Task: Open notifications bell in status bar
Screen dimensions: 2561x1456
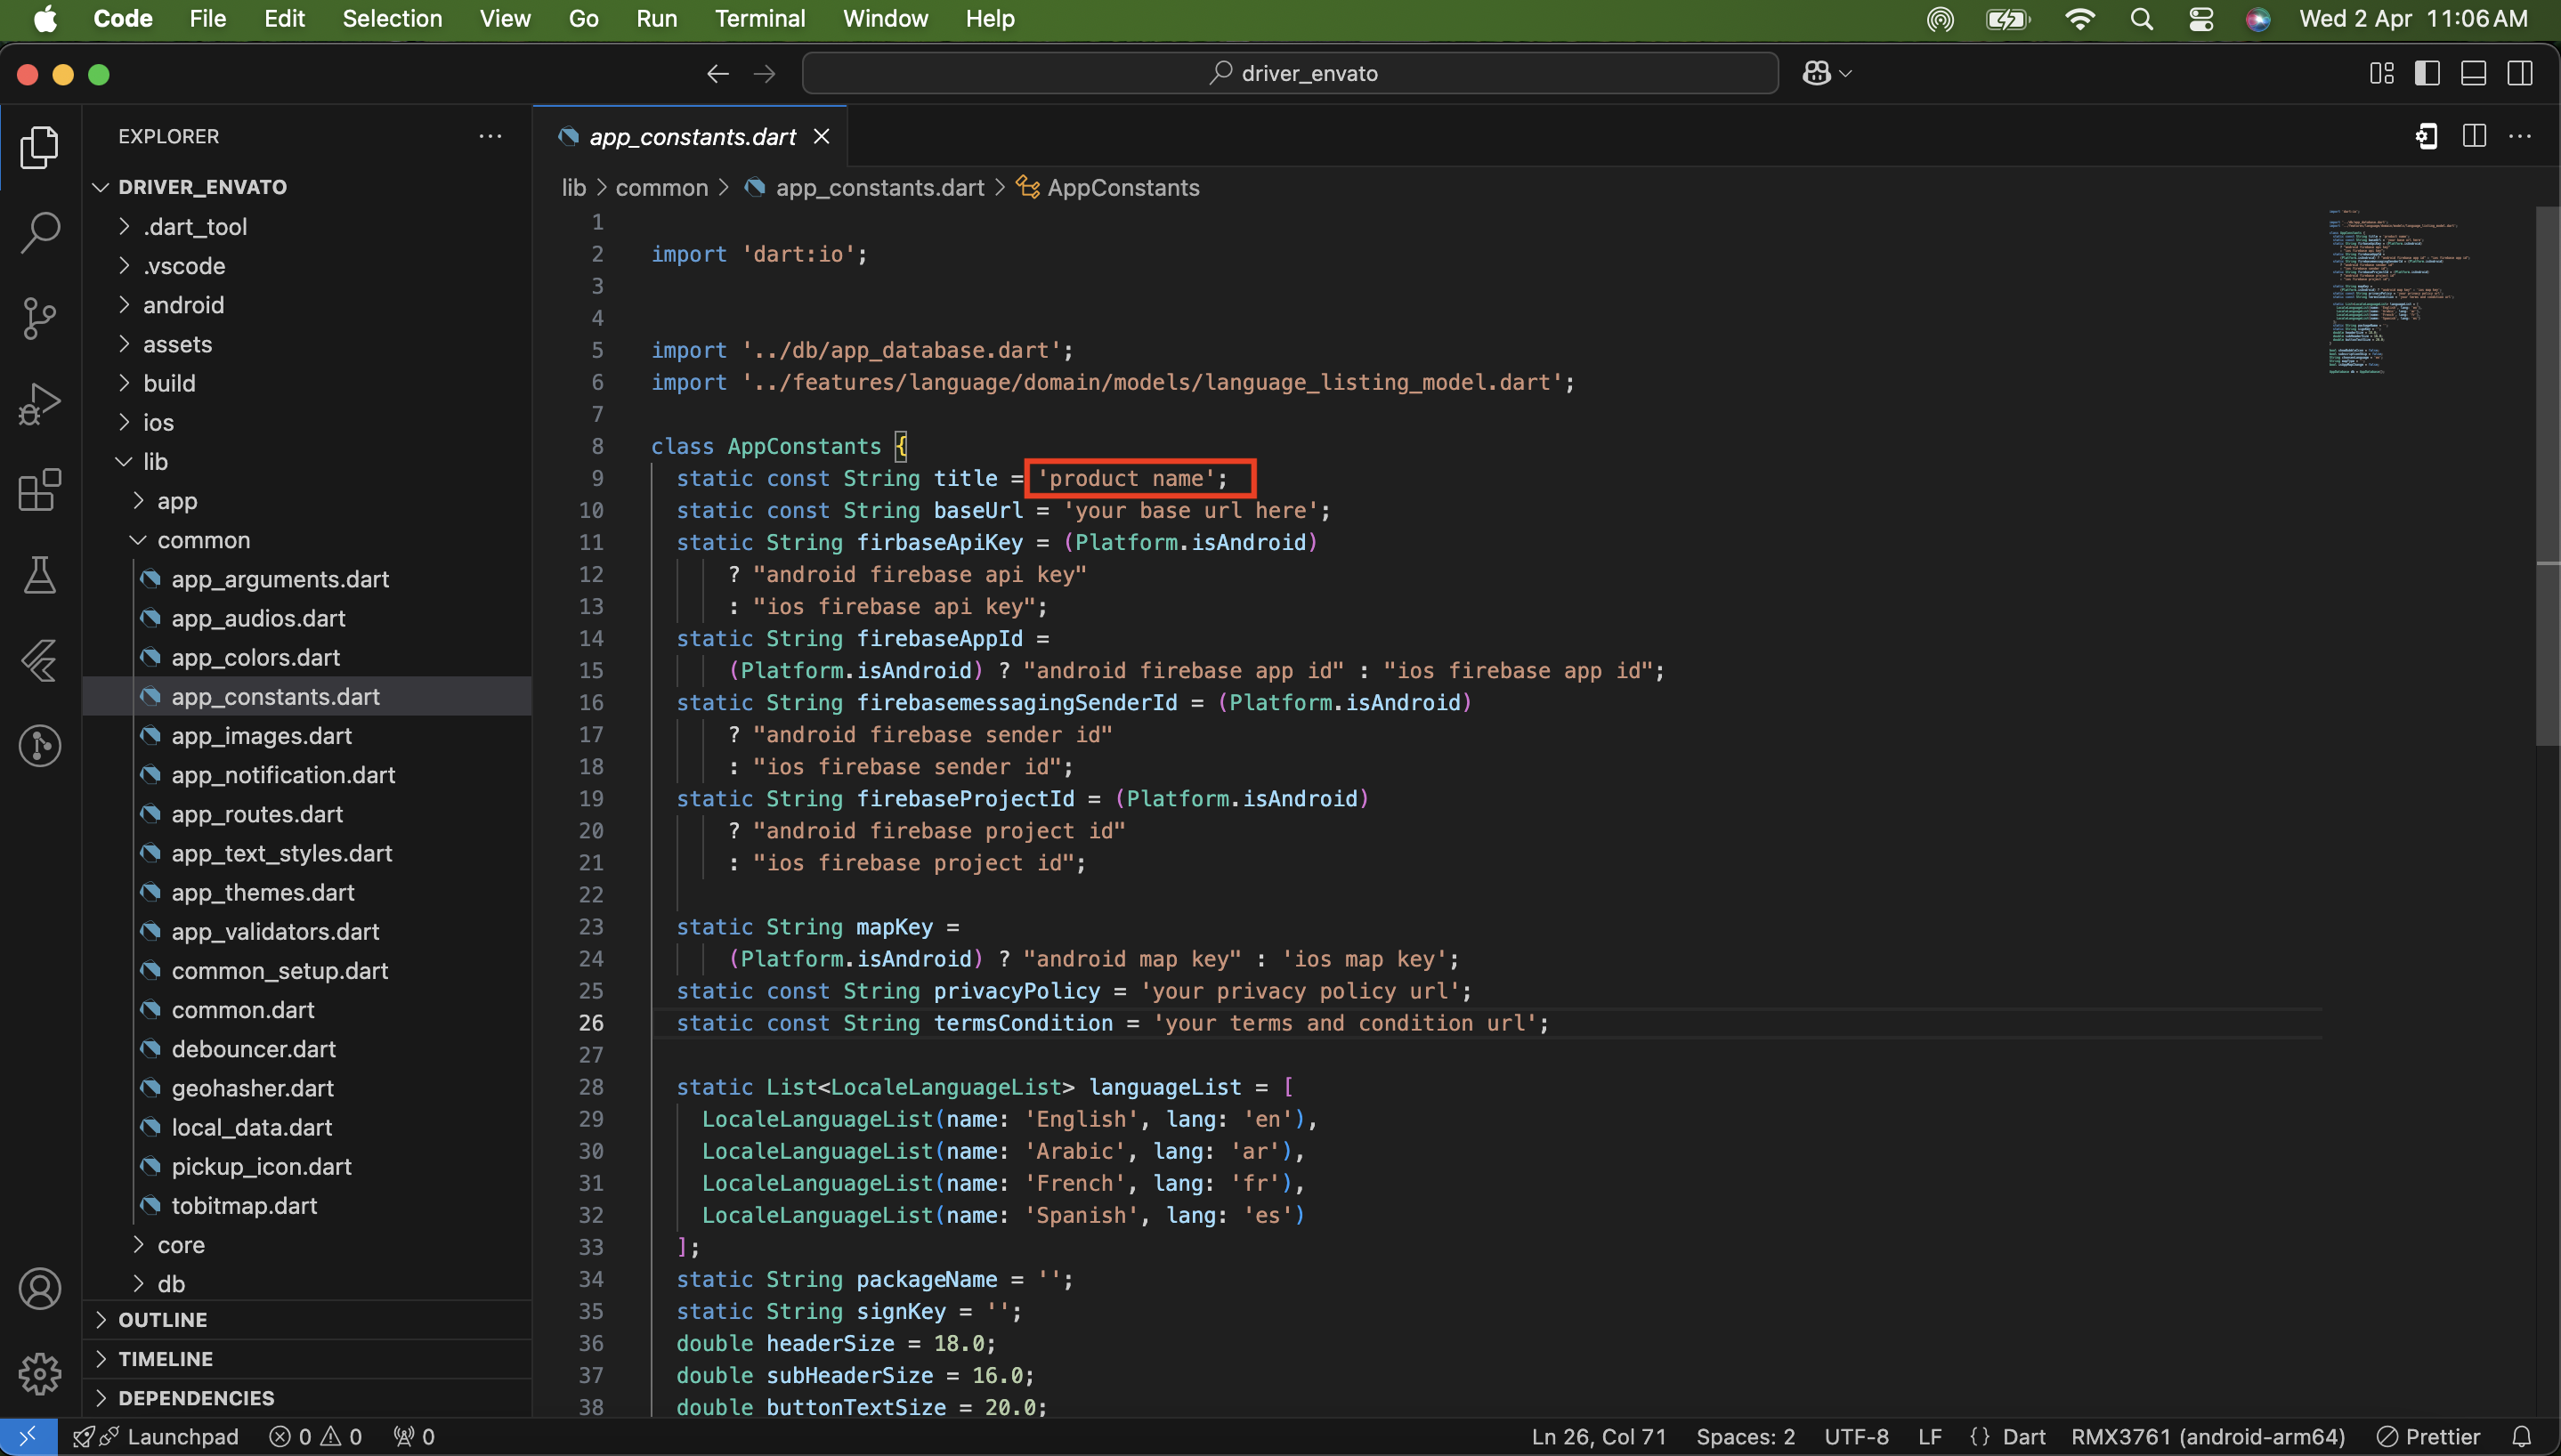Action: tap(2522, 1437)
